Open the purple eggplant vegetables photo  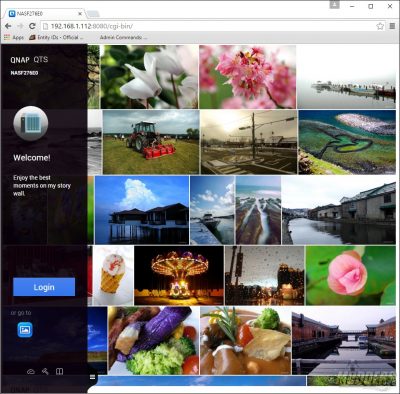(x=153, y=341)
